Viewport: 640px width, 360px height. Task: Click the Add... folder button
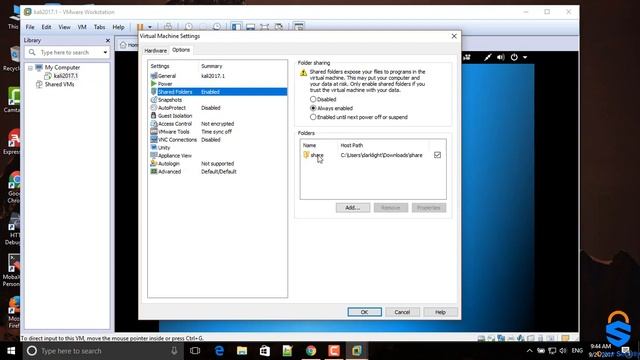click(x=353, y=207)
